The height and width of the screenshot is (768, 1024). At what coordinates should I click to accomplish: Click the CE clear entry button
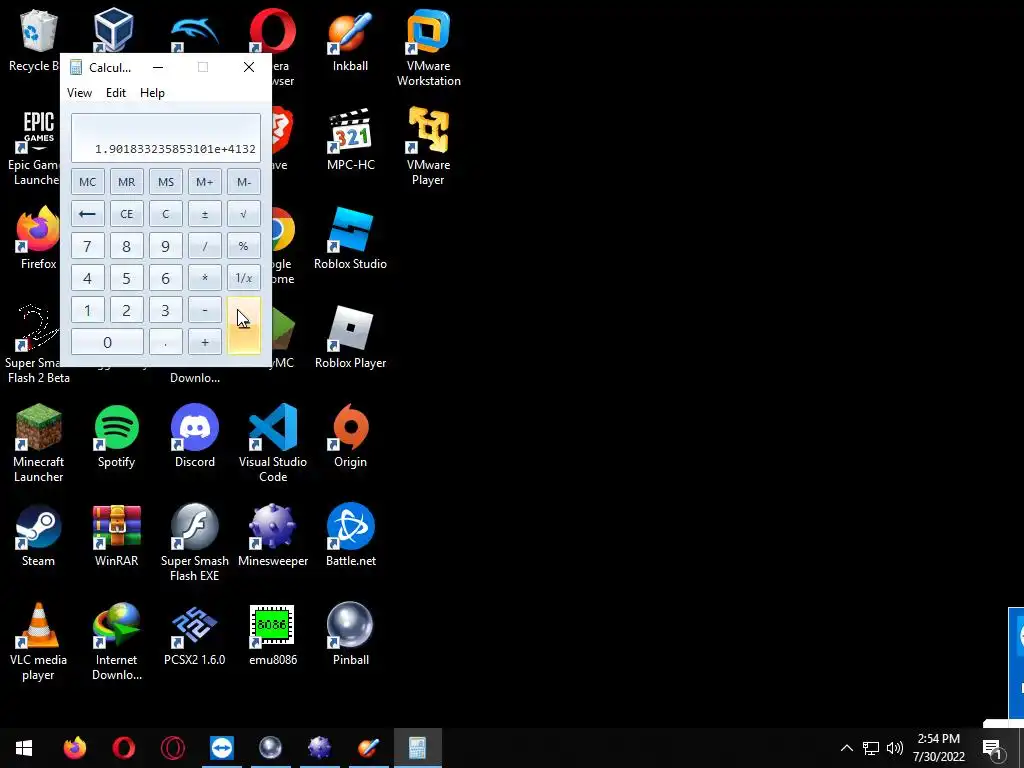pos(127,214)
